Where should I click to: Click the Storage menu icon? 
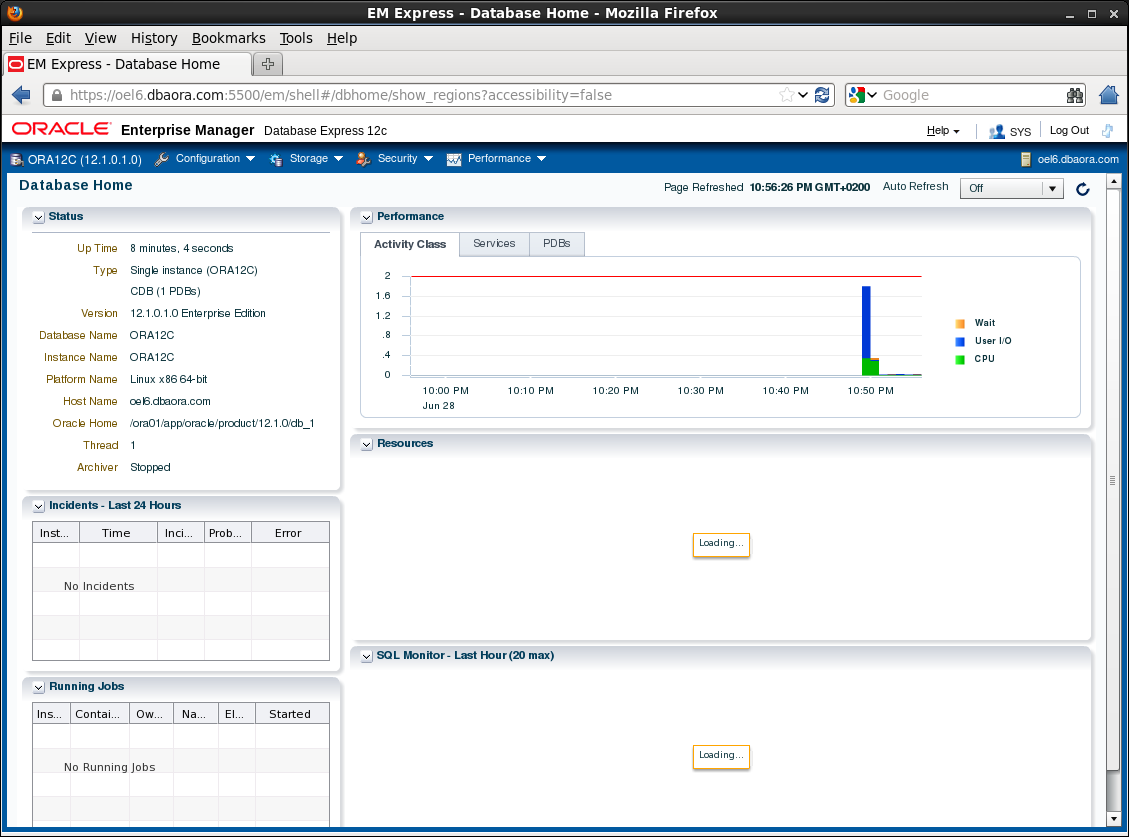pyautogui.click(x=276, y=159)
